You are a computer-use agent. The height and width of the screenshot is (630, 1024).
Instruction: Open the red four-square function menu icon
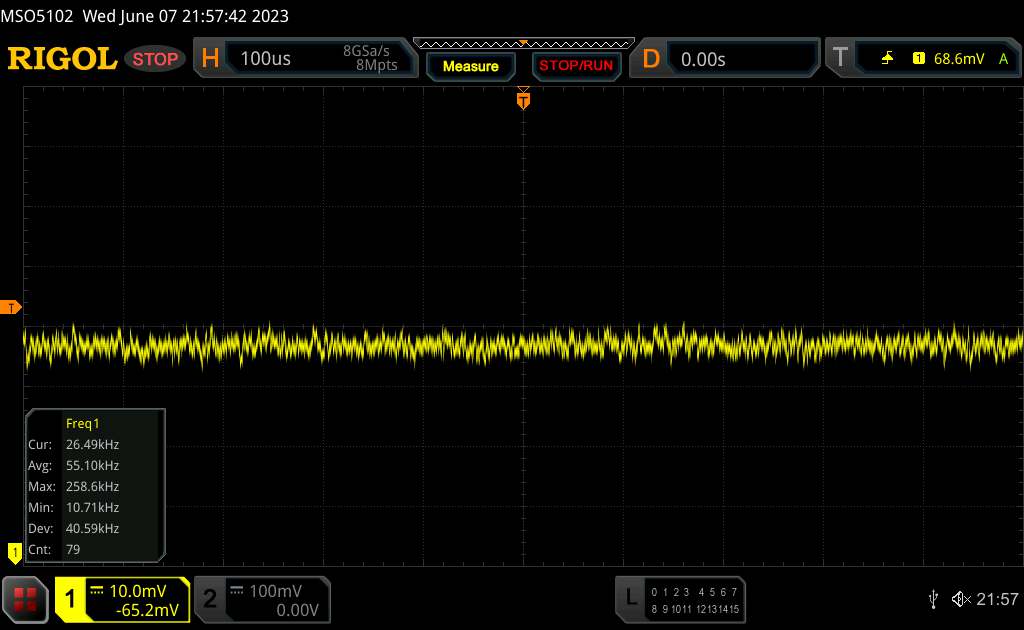click(25, 599)
